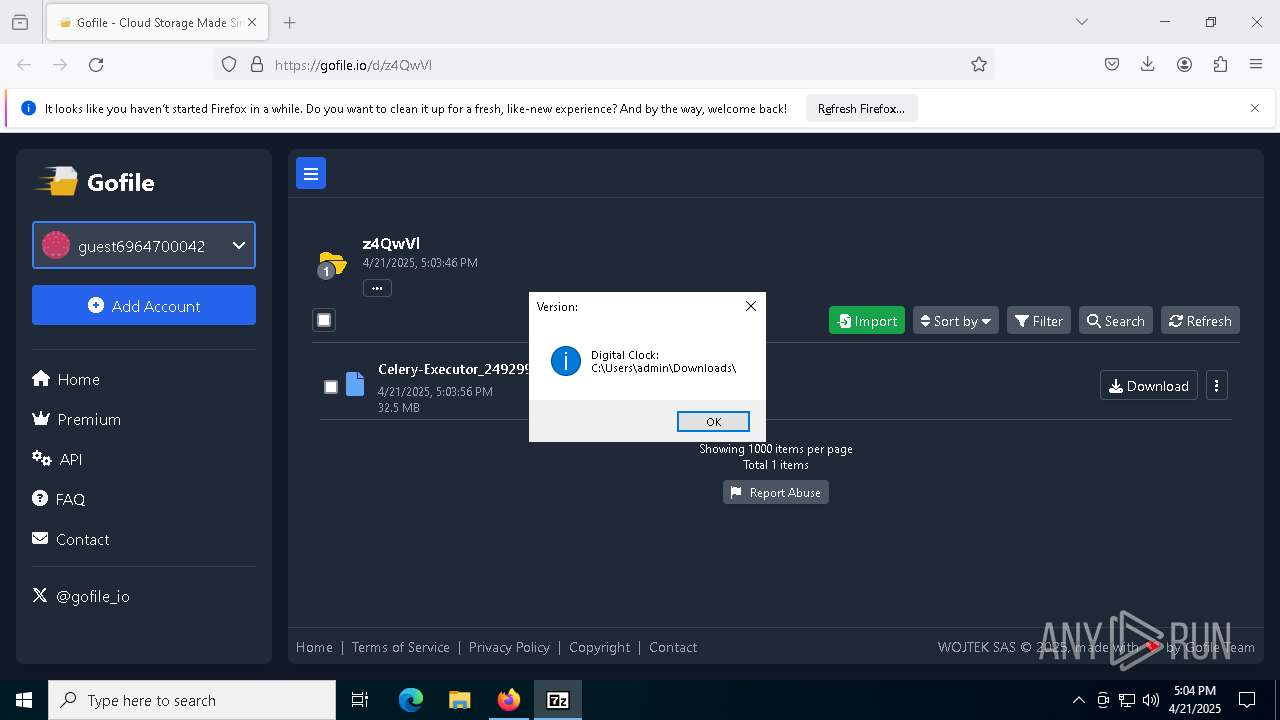
Task: Open Copyright link
Action: click(x=600, y=647)
